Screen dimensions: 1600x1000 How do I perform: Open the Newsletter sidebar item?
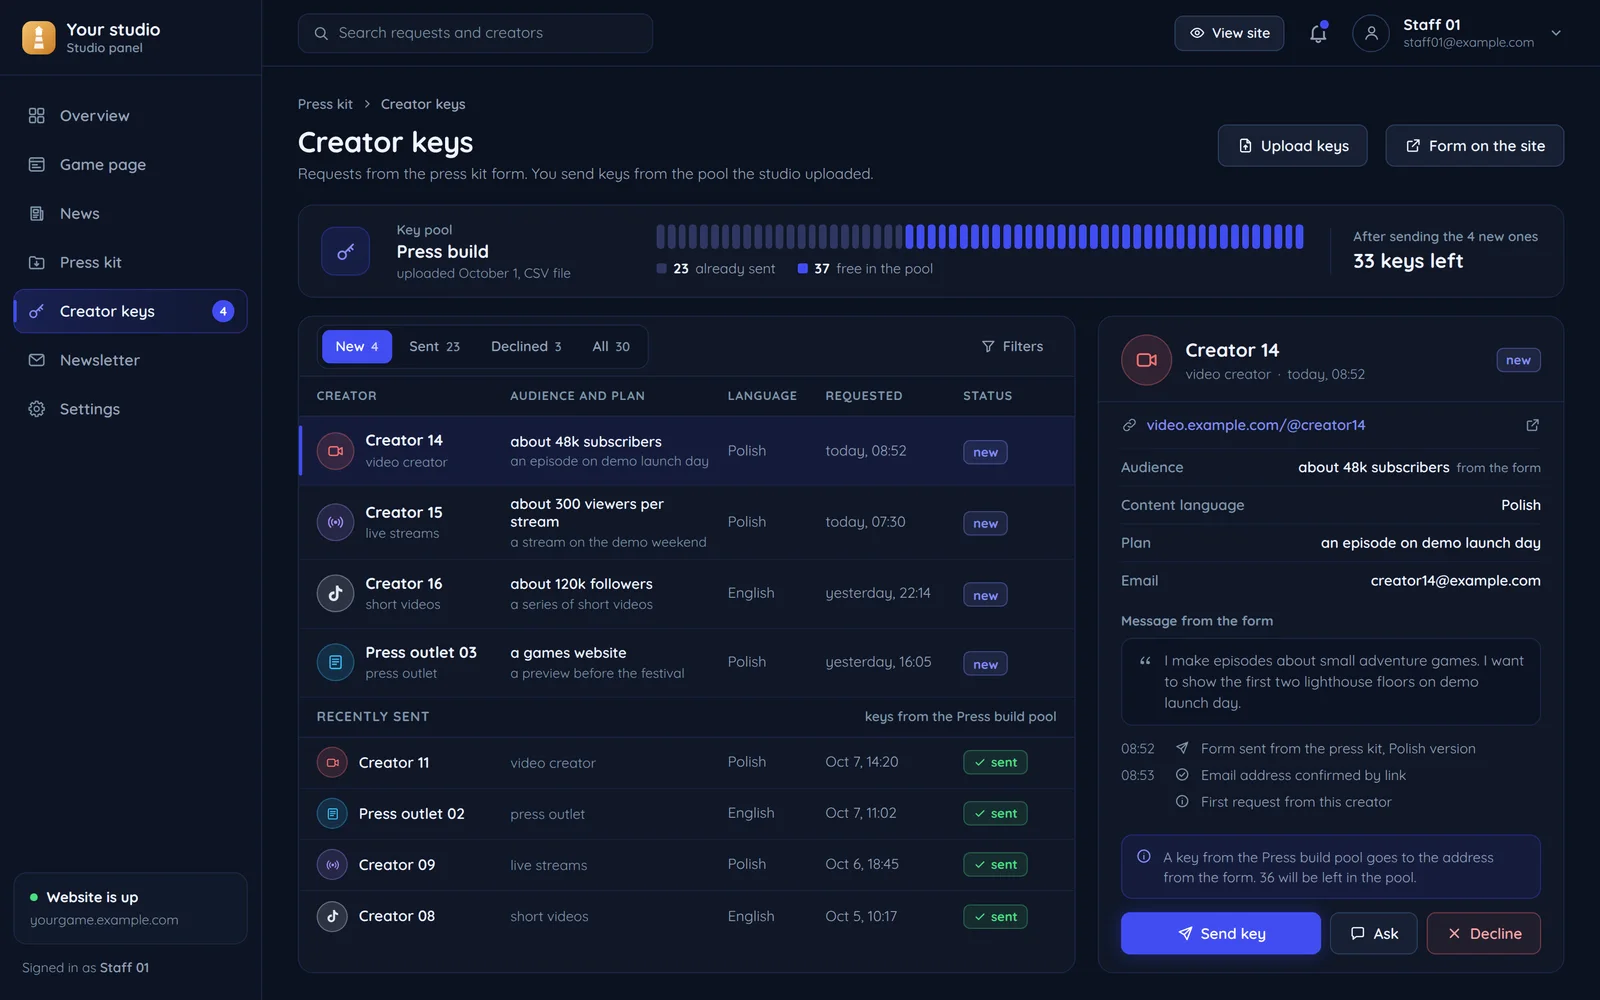[130, 361]
